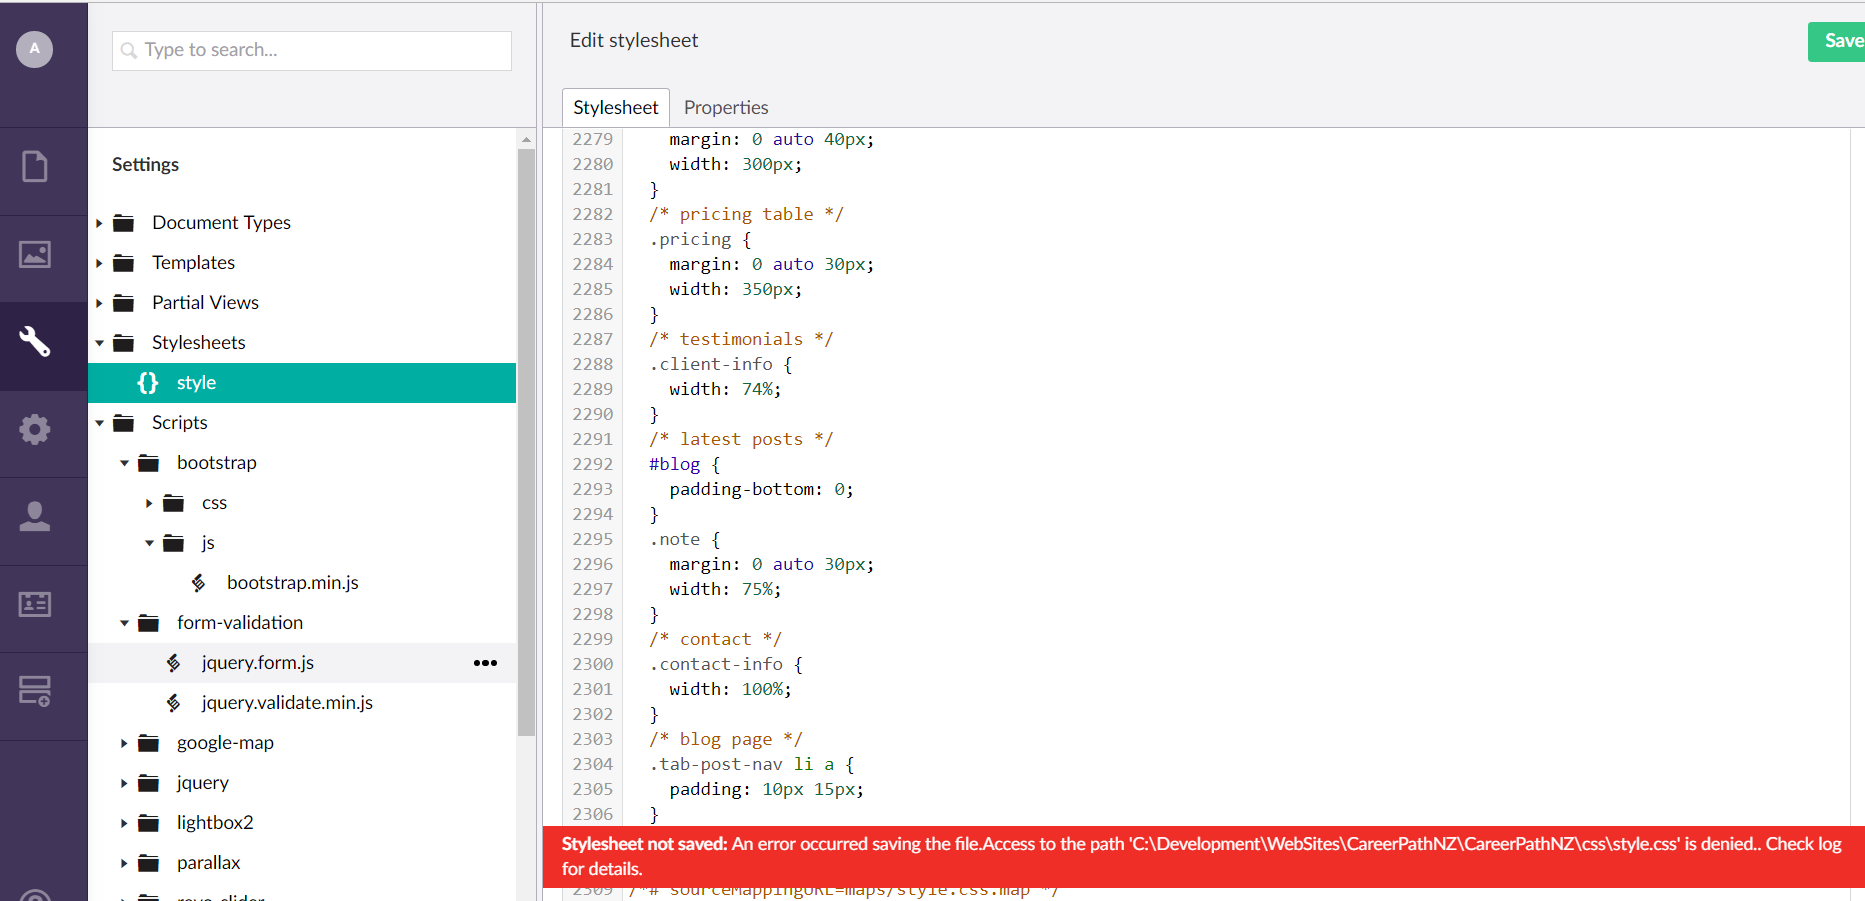Collapse the Stylesheets node

99,343
